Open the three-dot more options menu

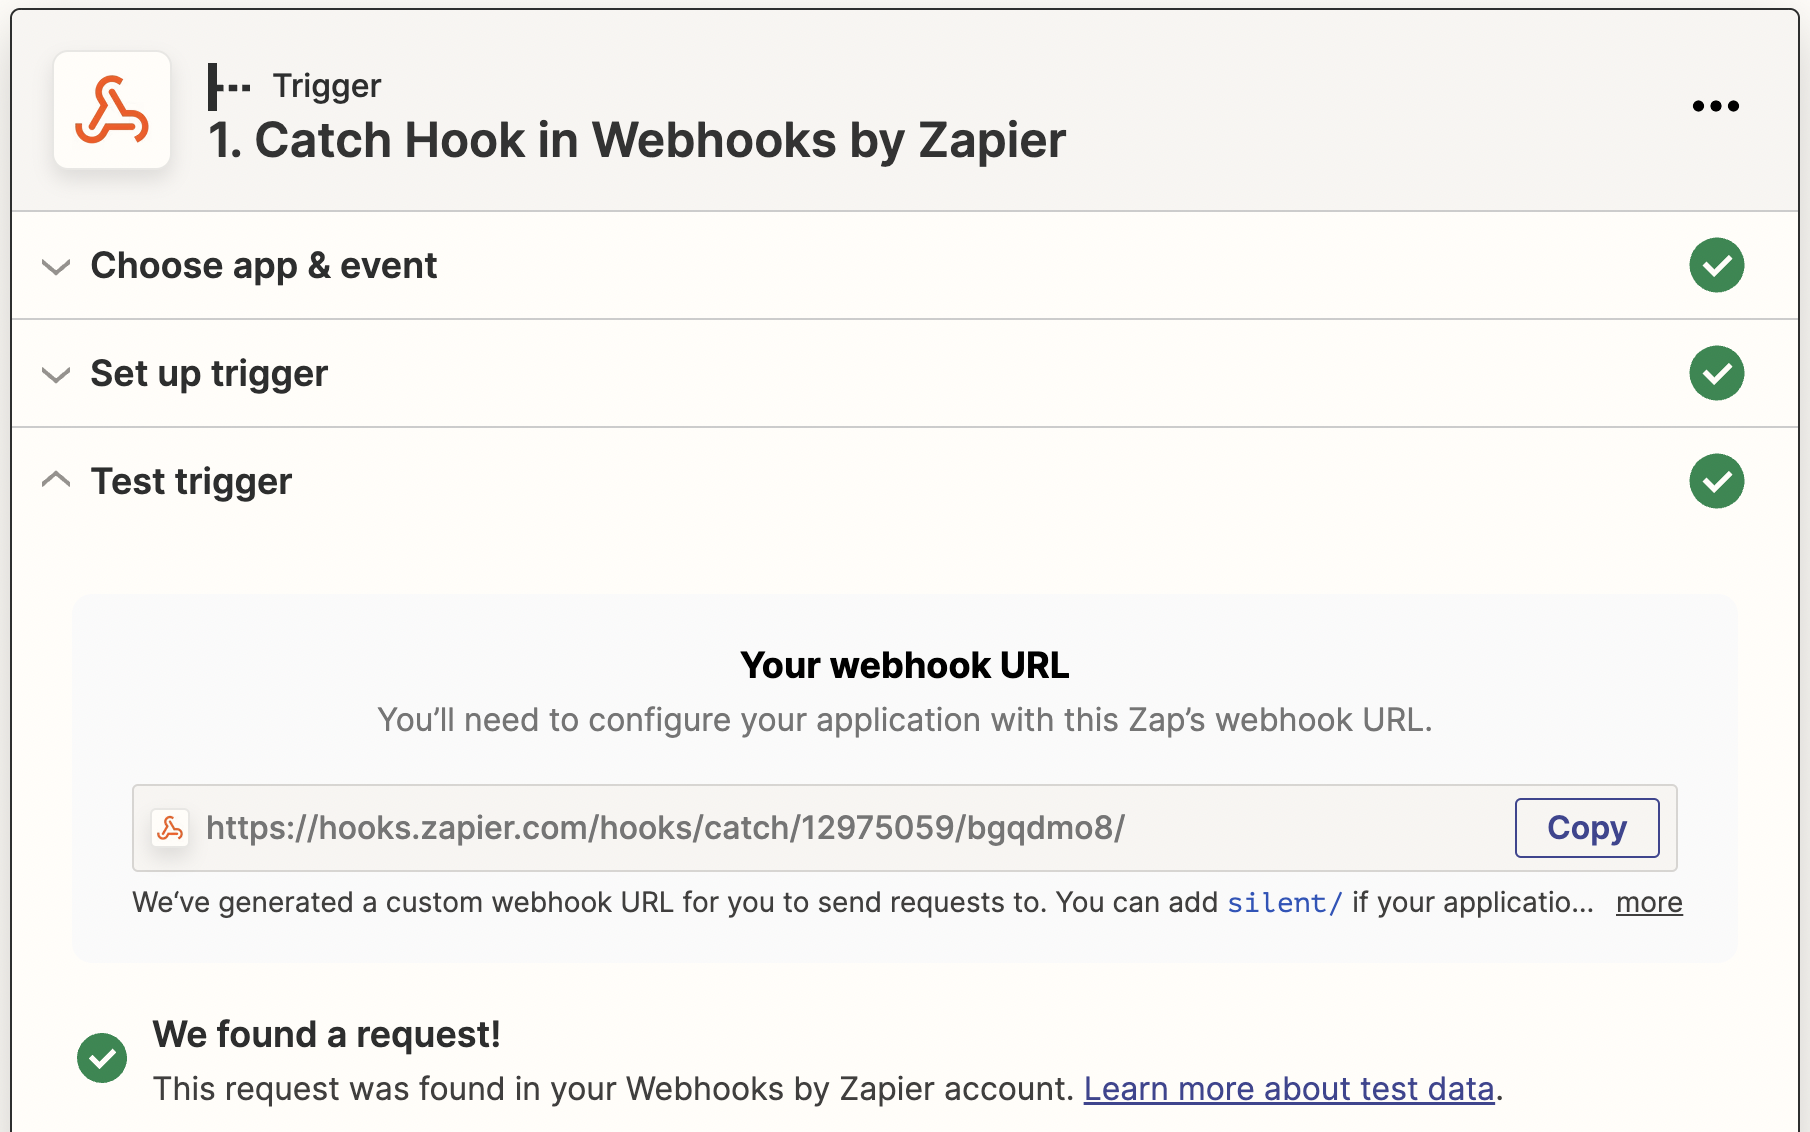pos(1716,106)
